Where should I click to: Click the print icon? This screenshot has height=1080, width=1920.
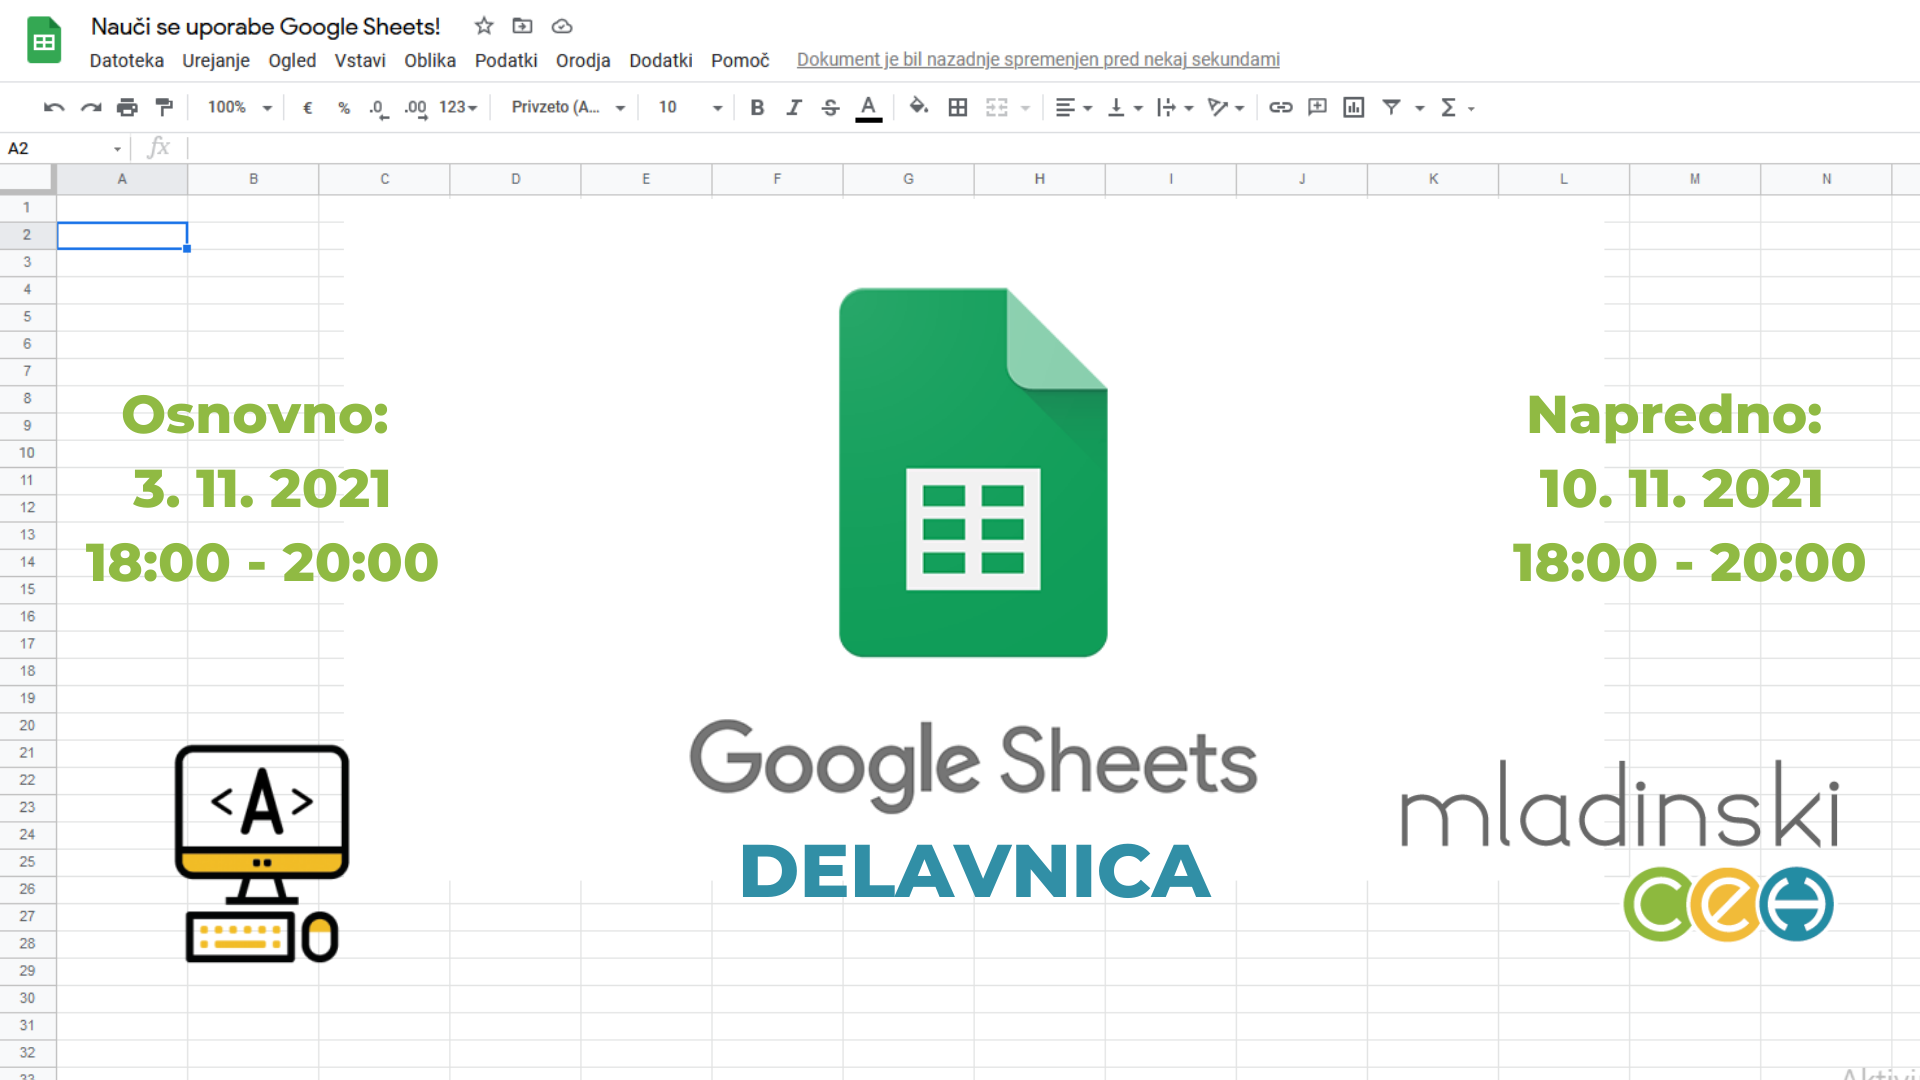(127, 107)
